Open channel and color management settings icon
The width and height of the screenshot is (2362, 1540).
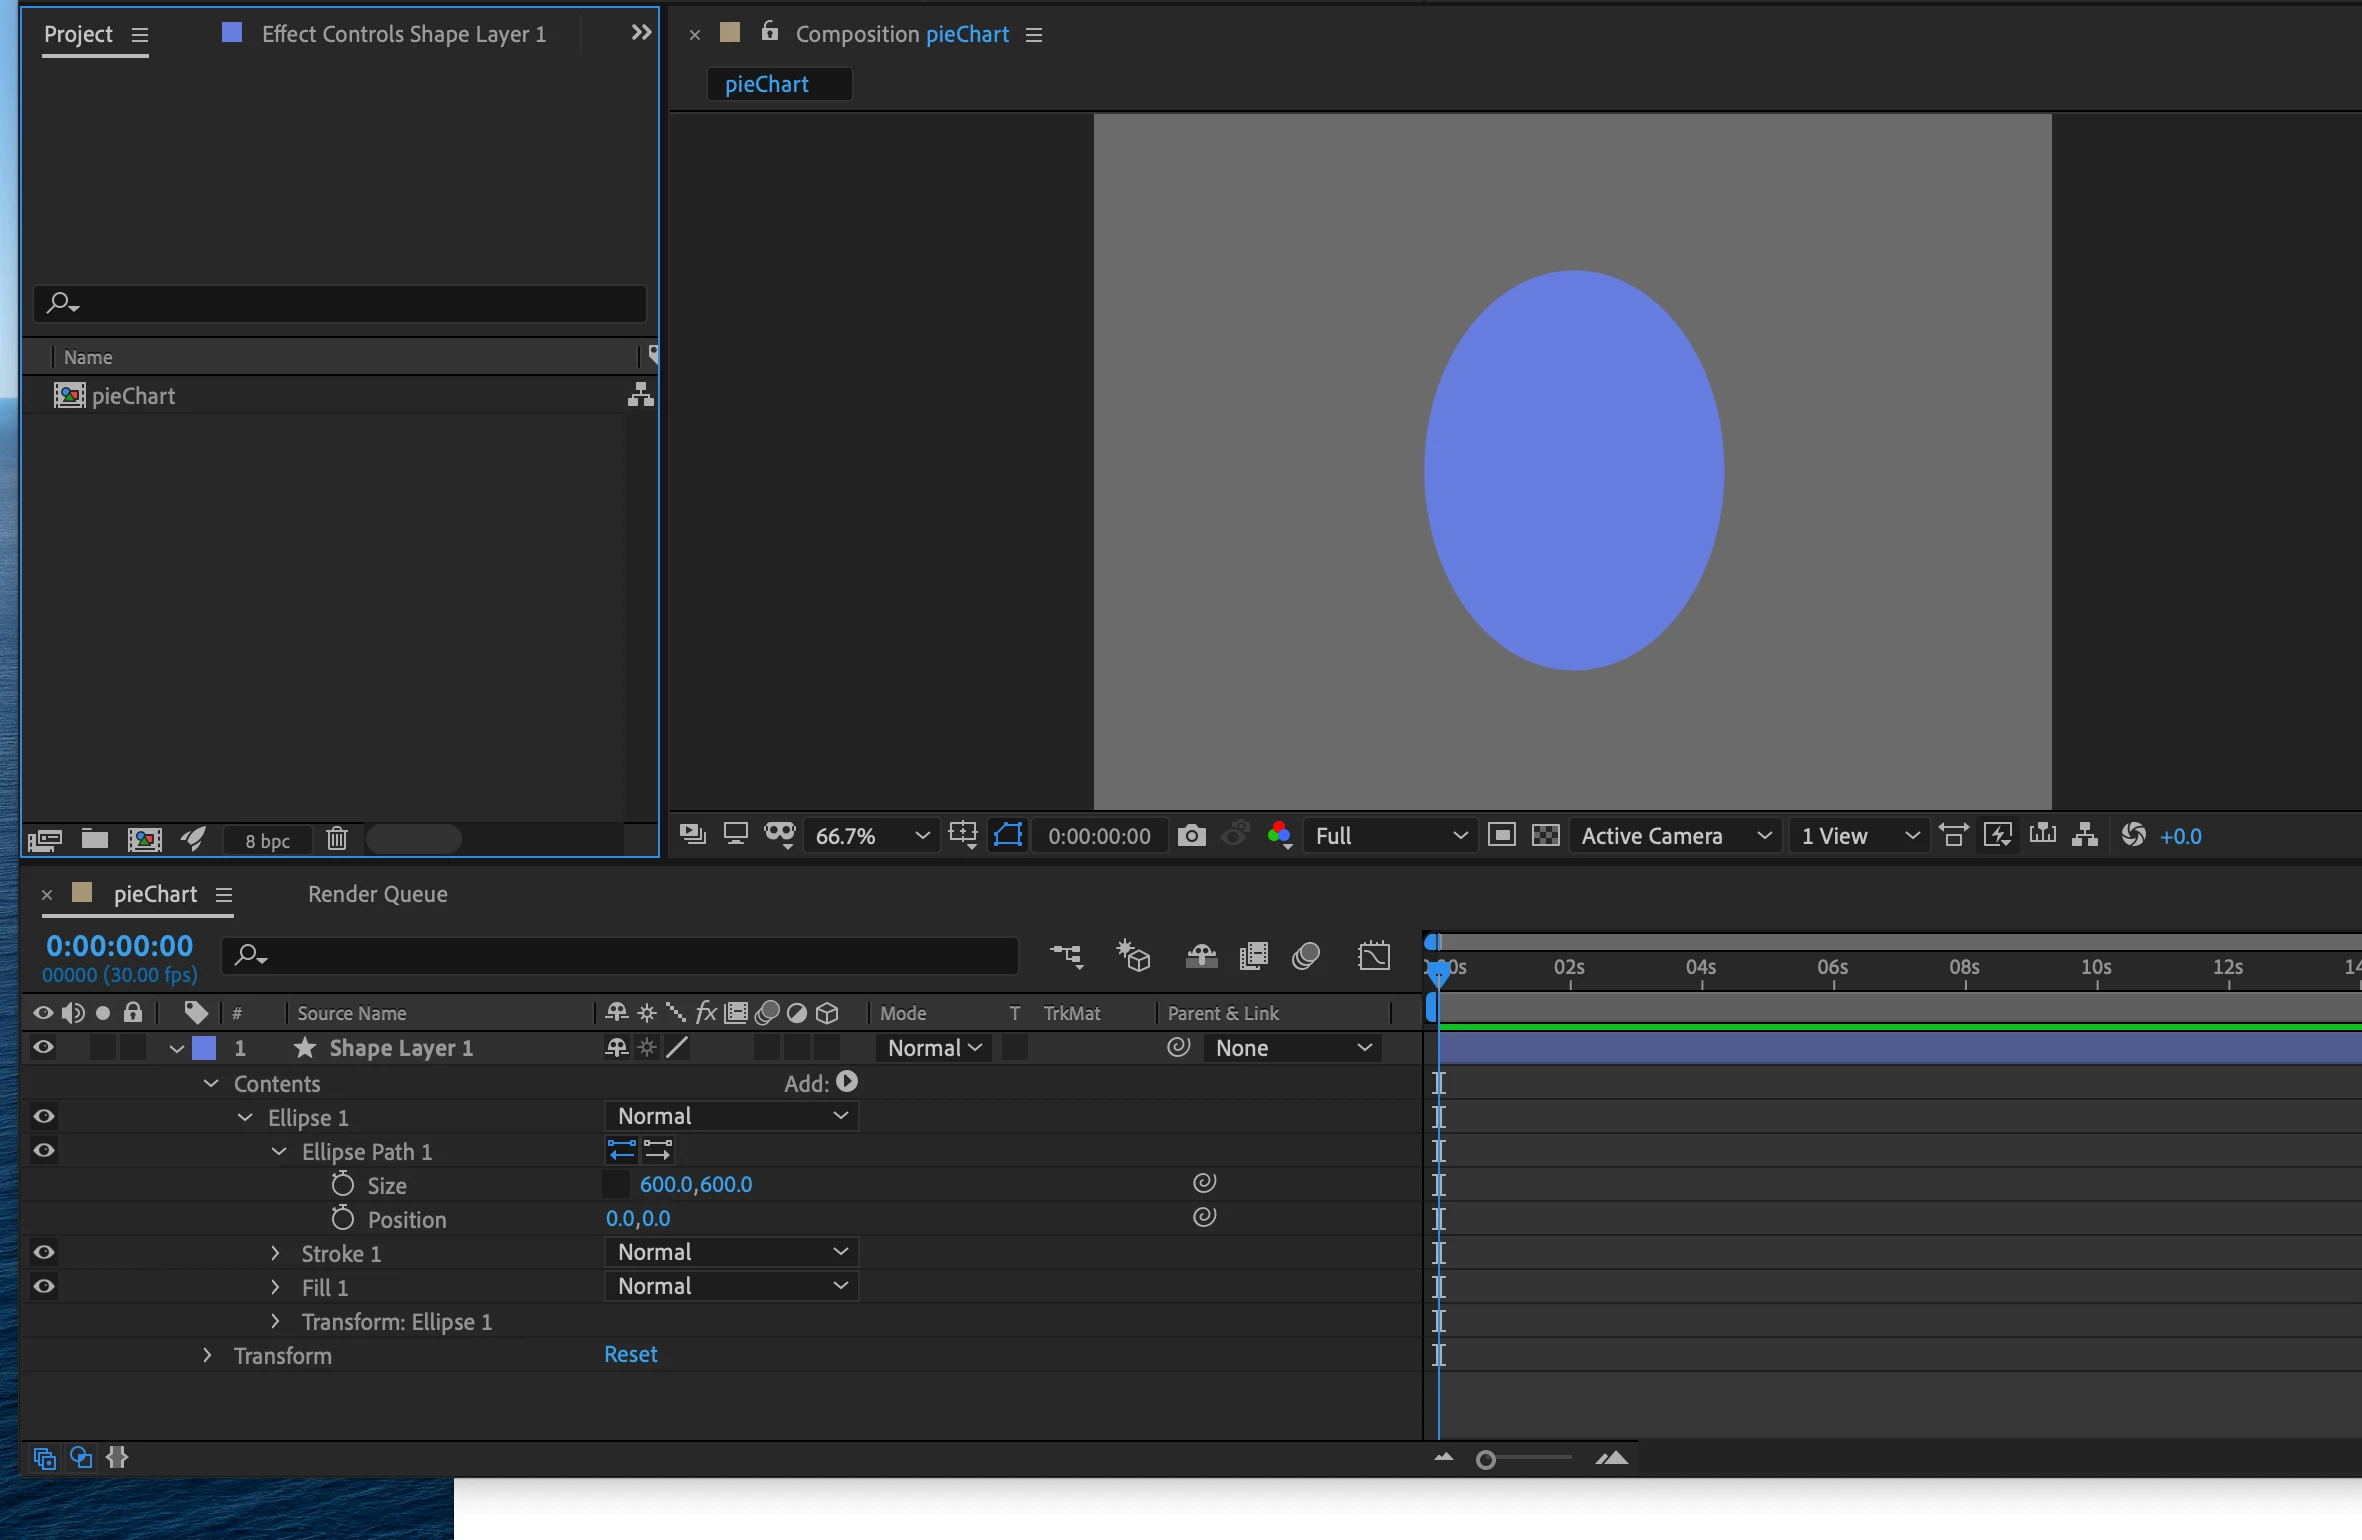click(1279, 836)
